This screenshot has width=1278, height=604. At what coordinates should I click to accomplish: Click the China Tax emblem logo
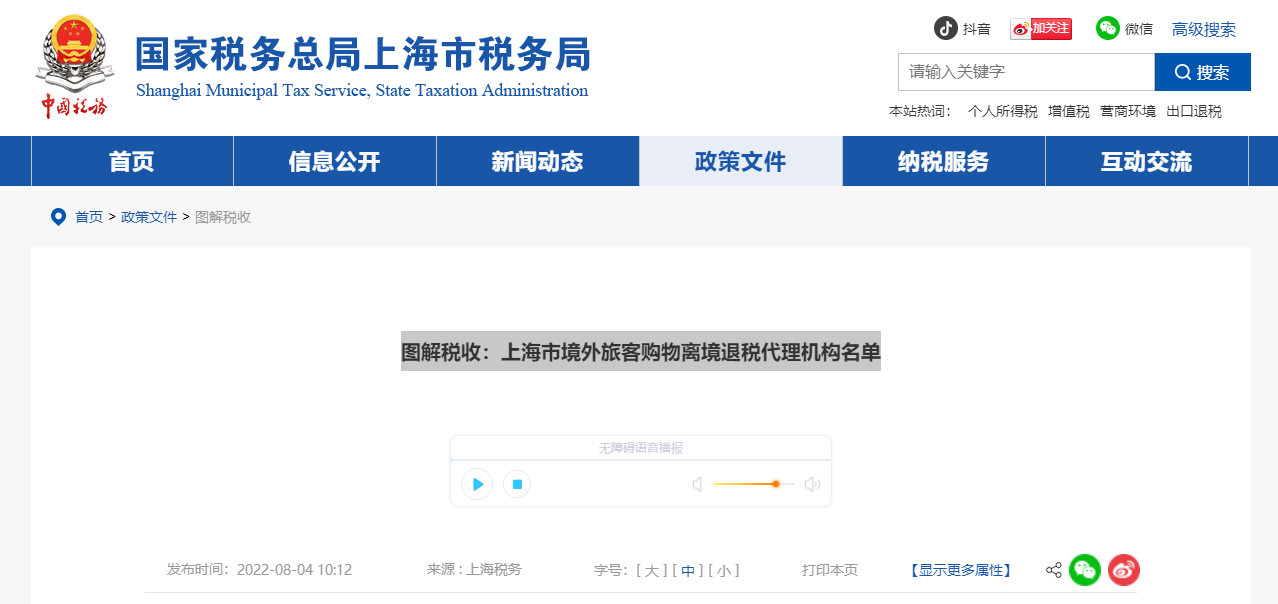[x=74, y=67]
